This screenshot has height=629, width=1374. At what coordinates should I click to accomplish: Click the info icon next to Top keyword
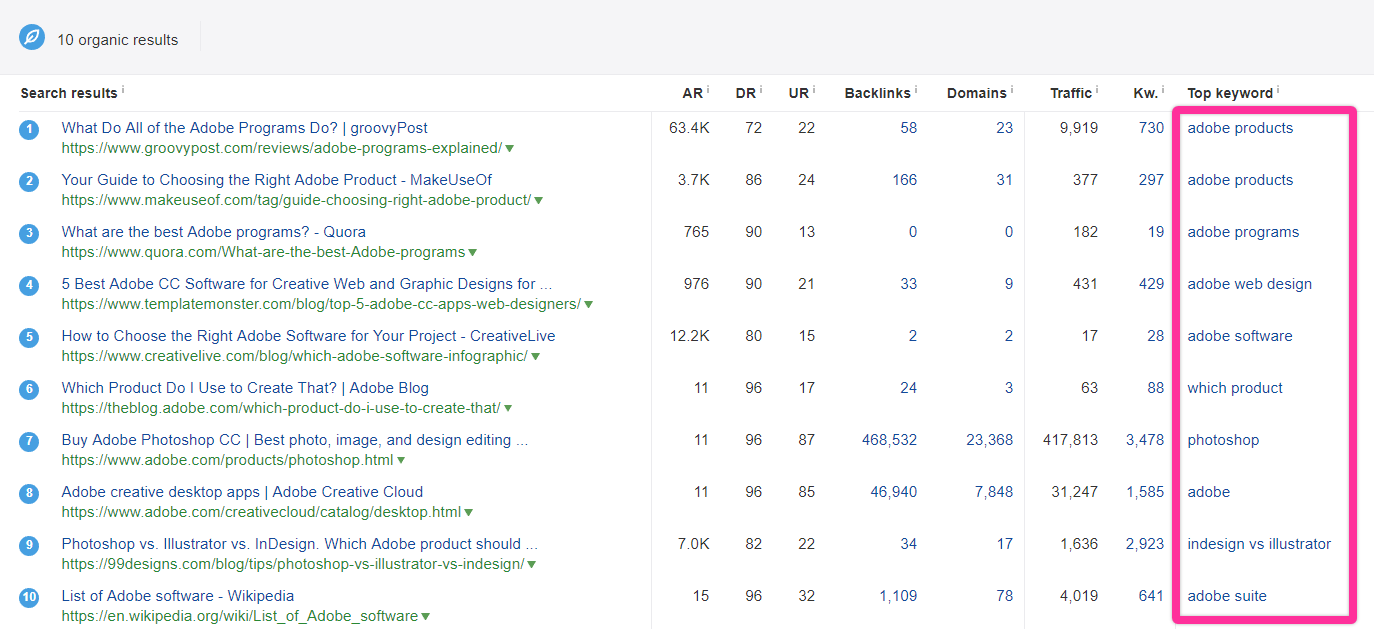coord(1278,90)
